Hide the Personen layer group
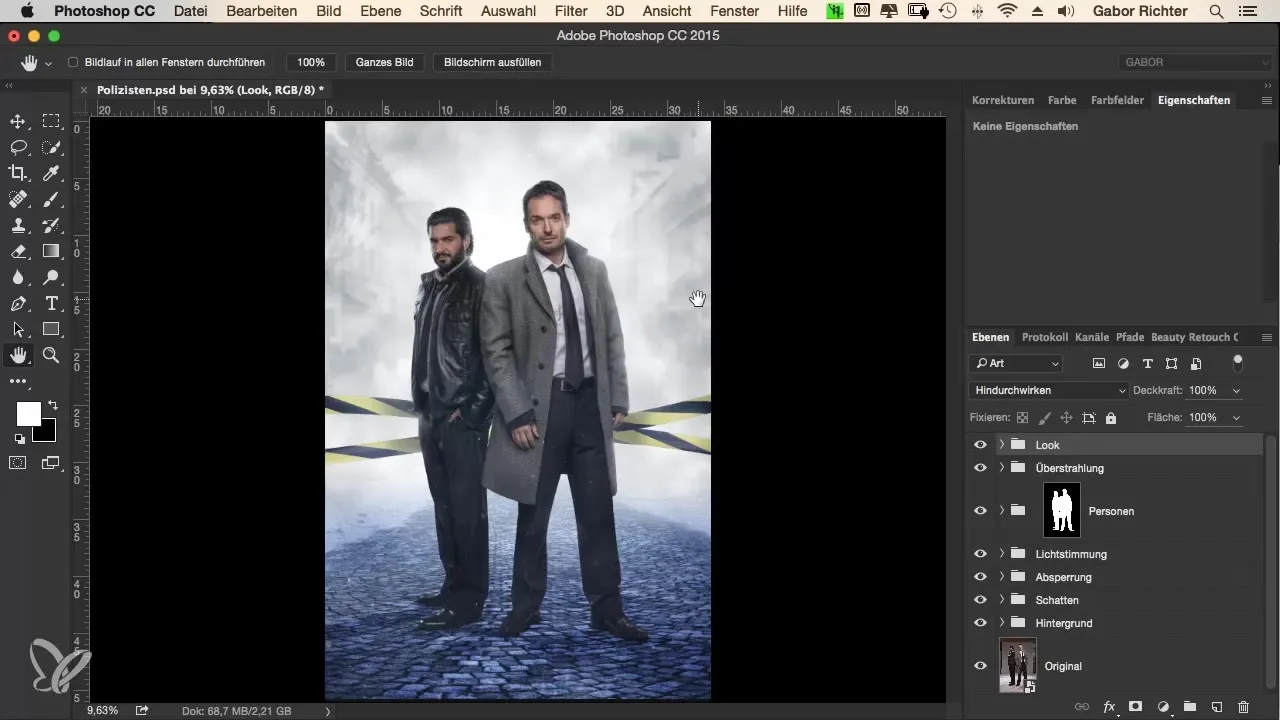Image resolution: width=1280 pixels, height=720 pixels. 980,511
